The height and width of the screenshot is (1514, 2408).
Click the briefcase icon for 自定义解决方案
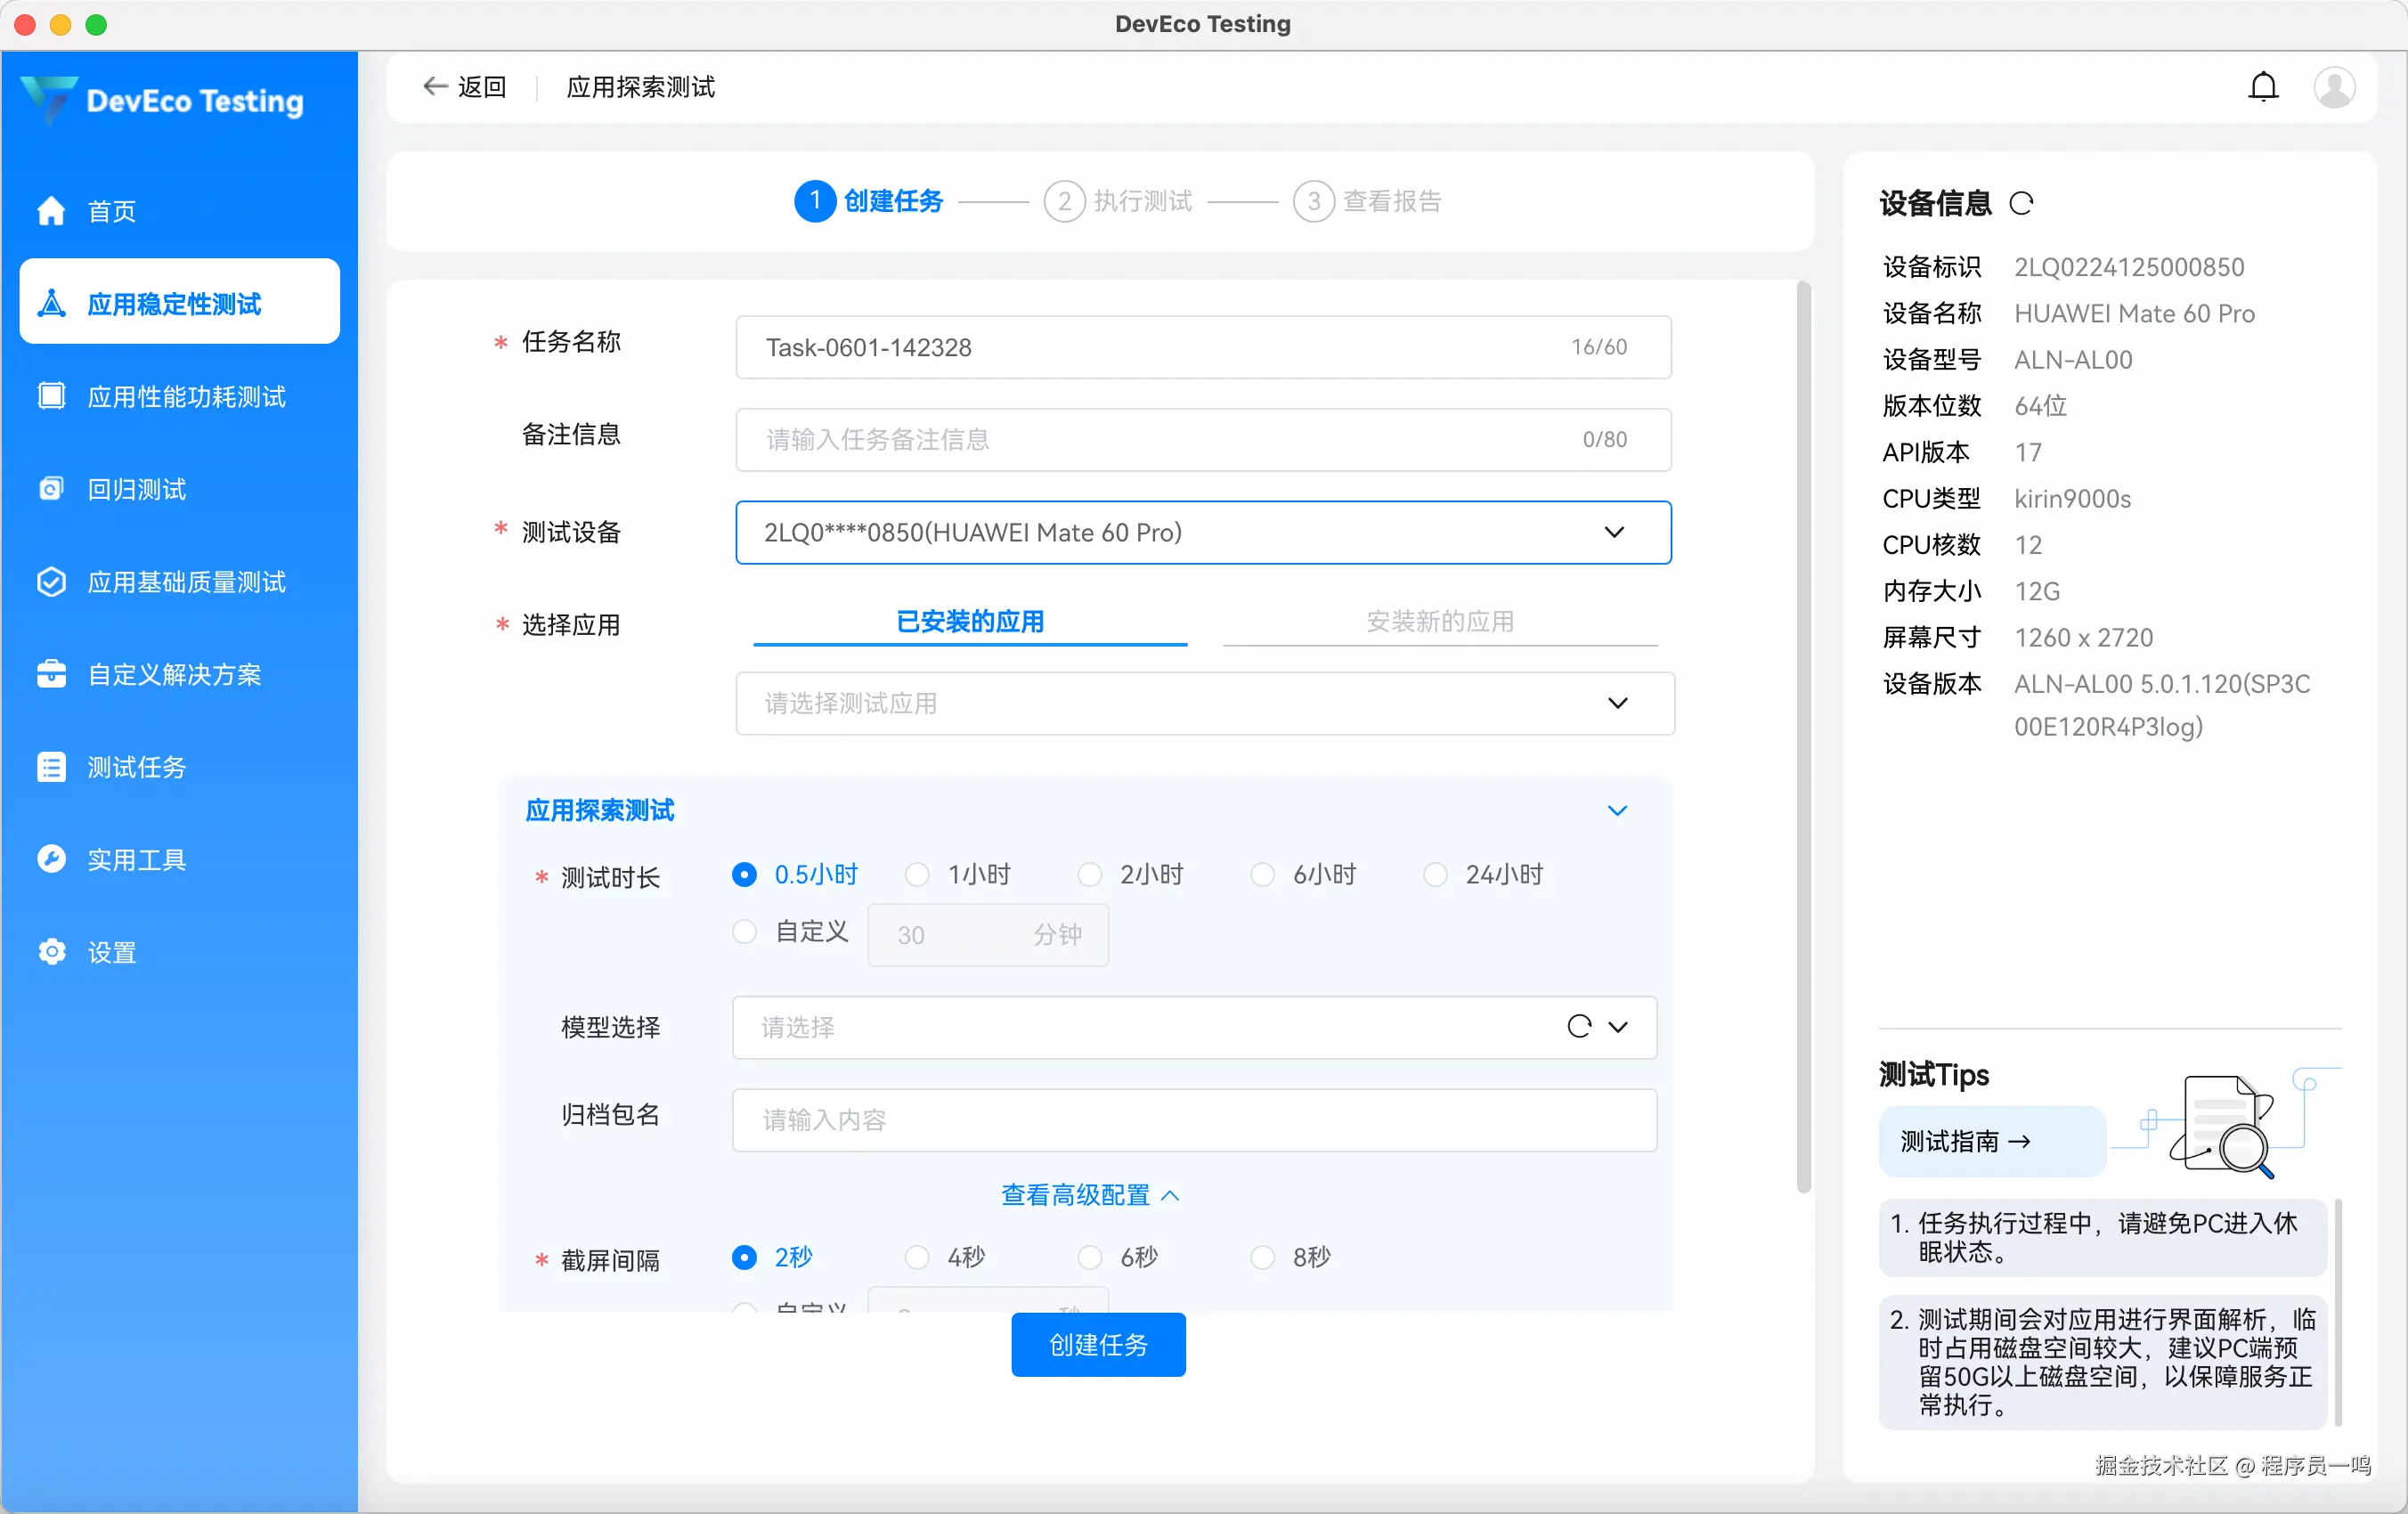pyautogui.click(x=51, y=674)
